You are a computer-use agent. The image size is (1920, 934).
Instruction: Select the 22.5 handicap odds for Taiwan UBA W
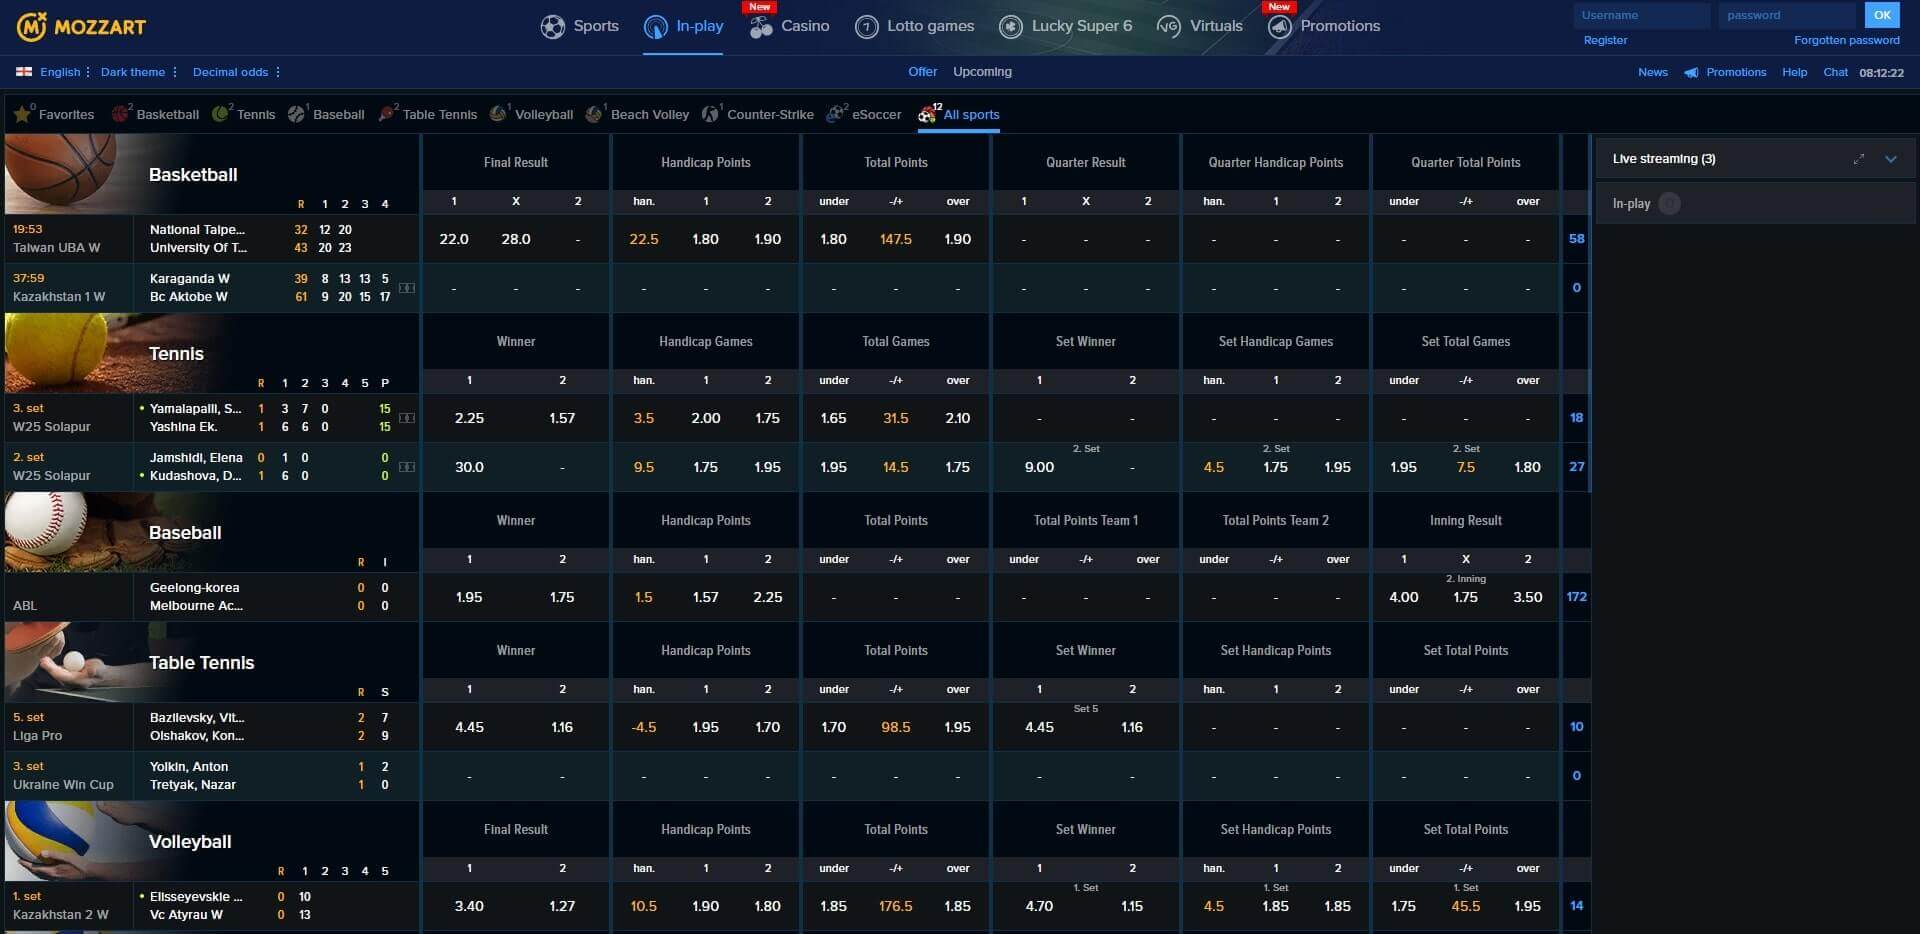pyautogui.click(x=643, y=239)
